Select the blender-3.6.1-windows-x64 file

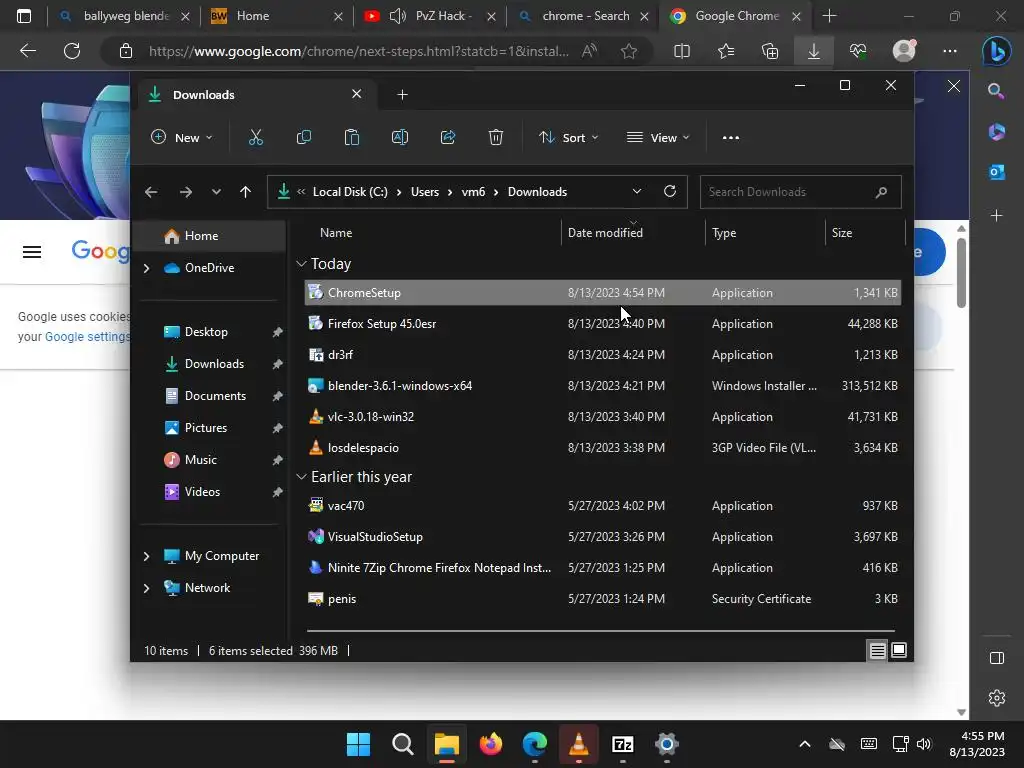602,386
